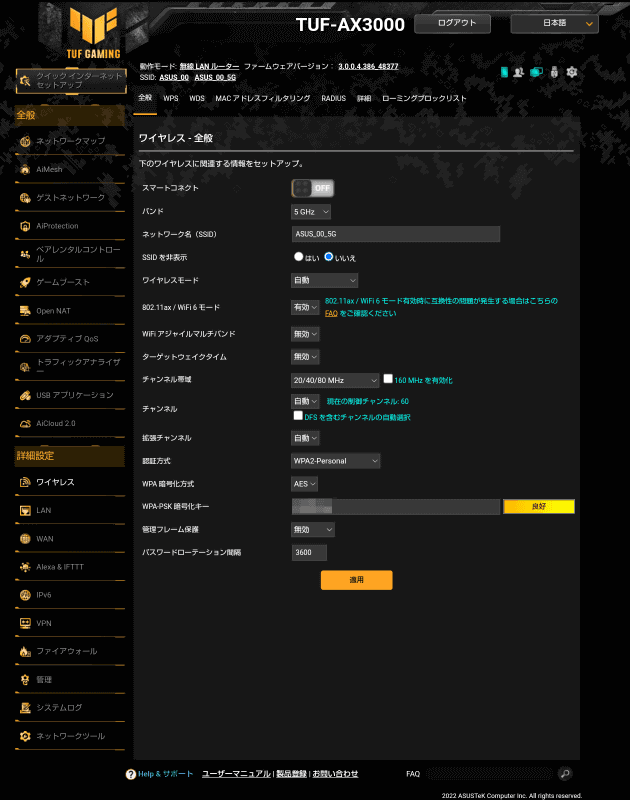Viewport: 630px width, 800px height.
Task: Open the バンド 5 GHz dropdown
Action: 311,212
